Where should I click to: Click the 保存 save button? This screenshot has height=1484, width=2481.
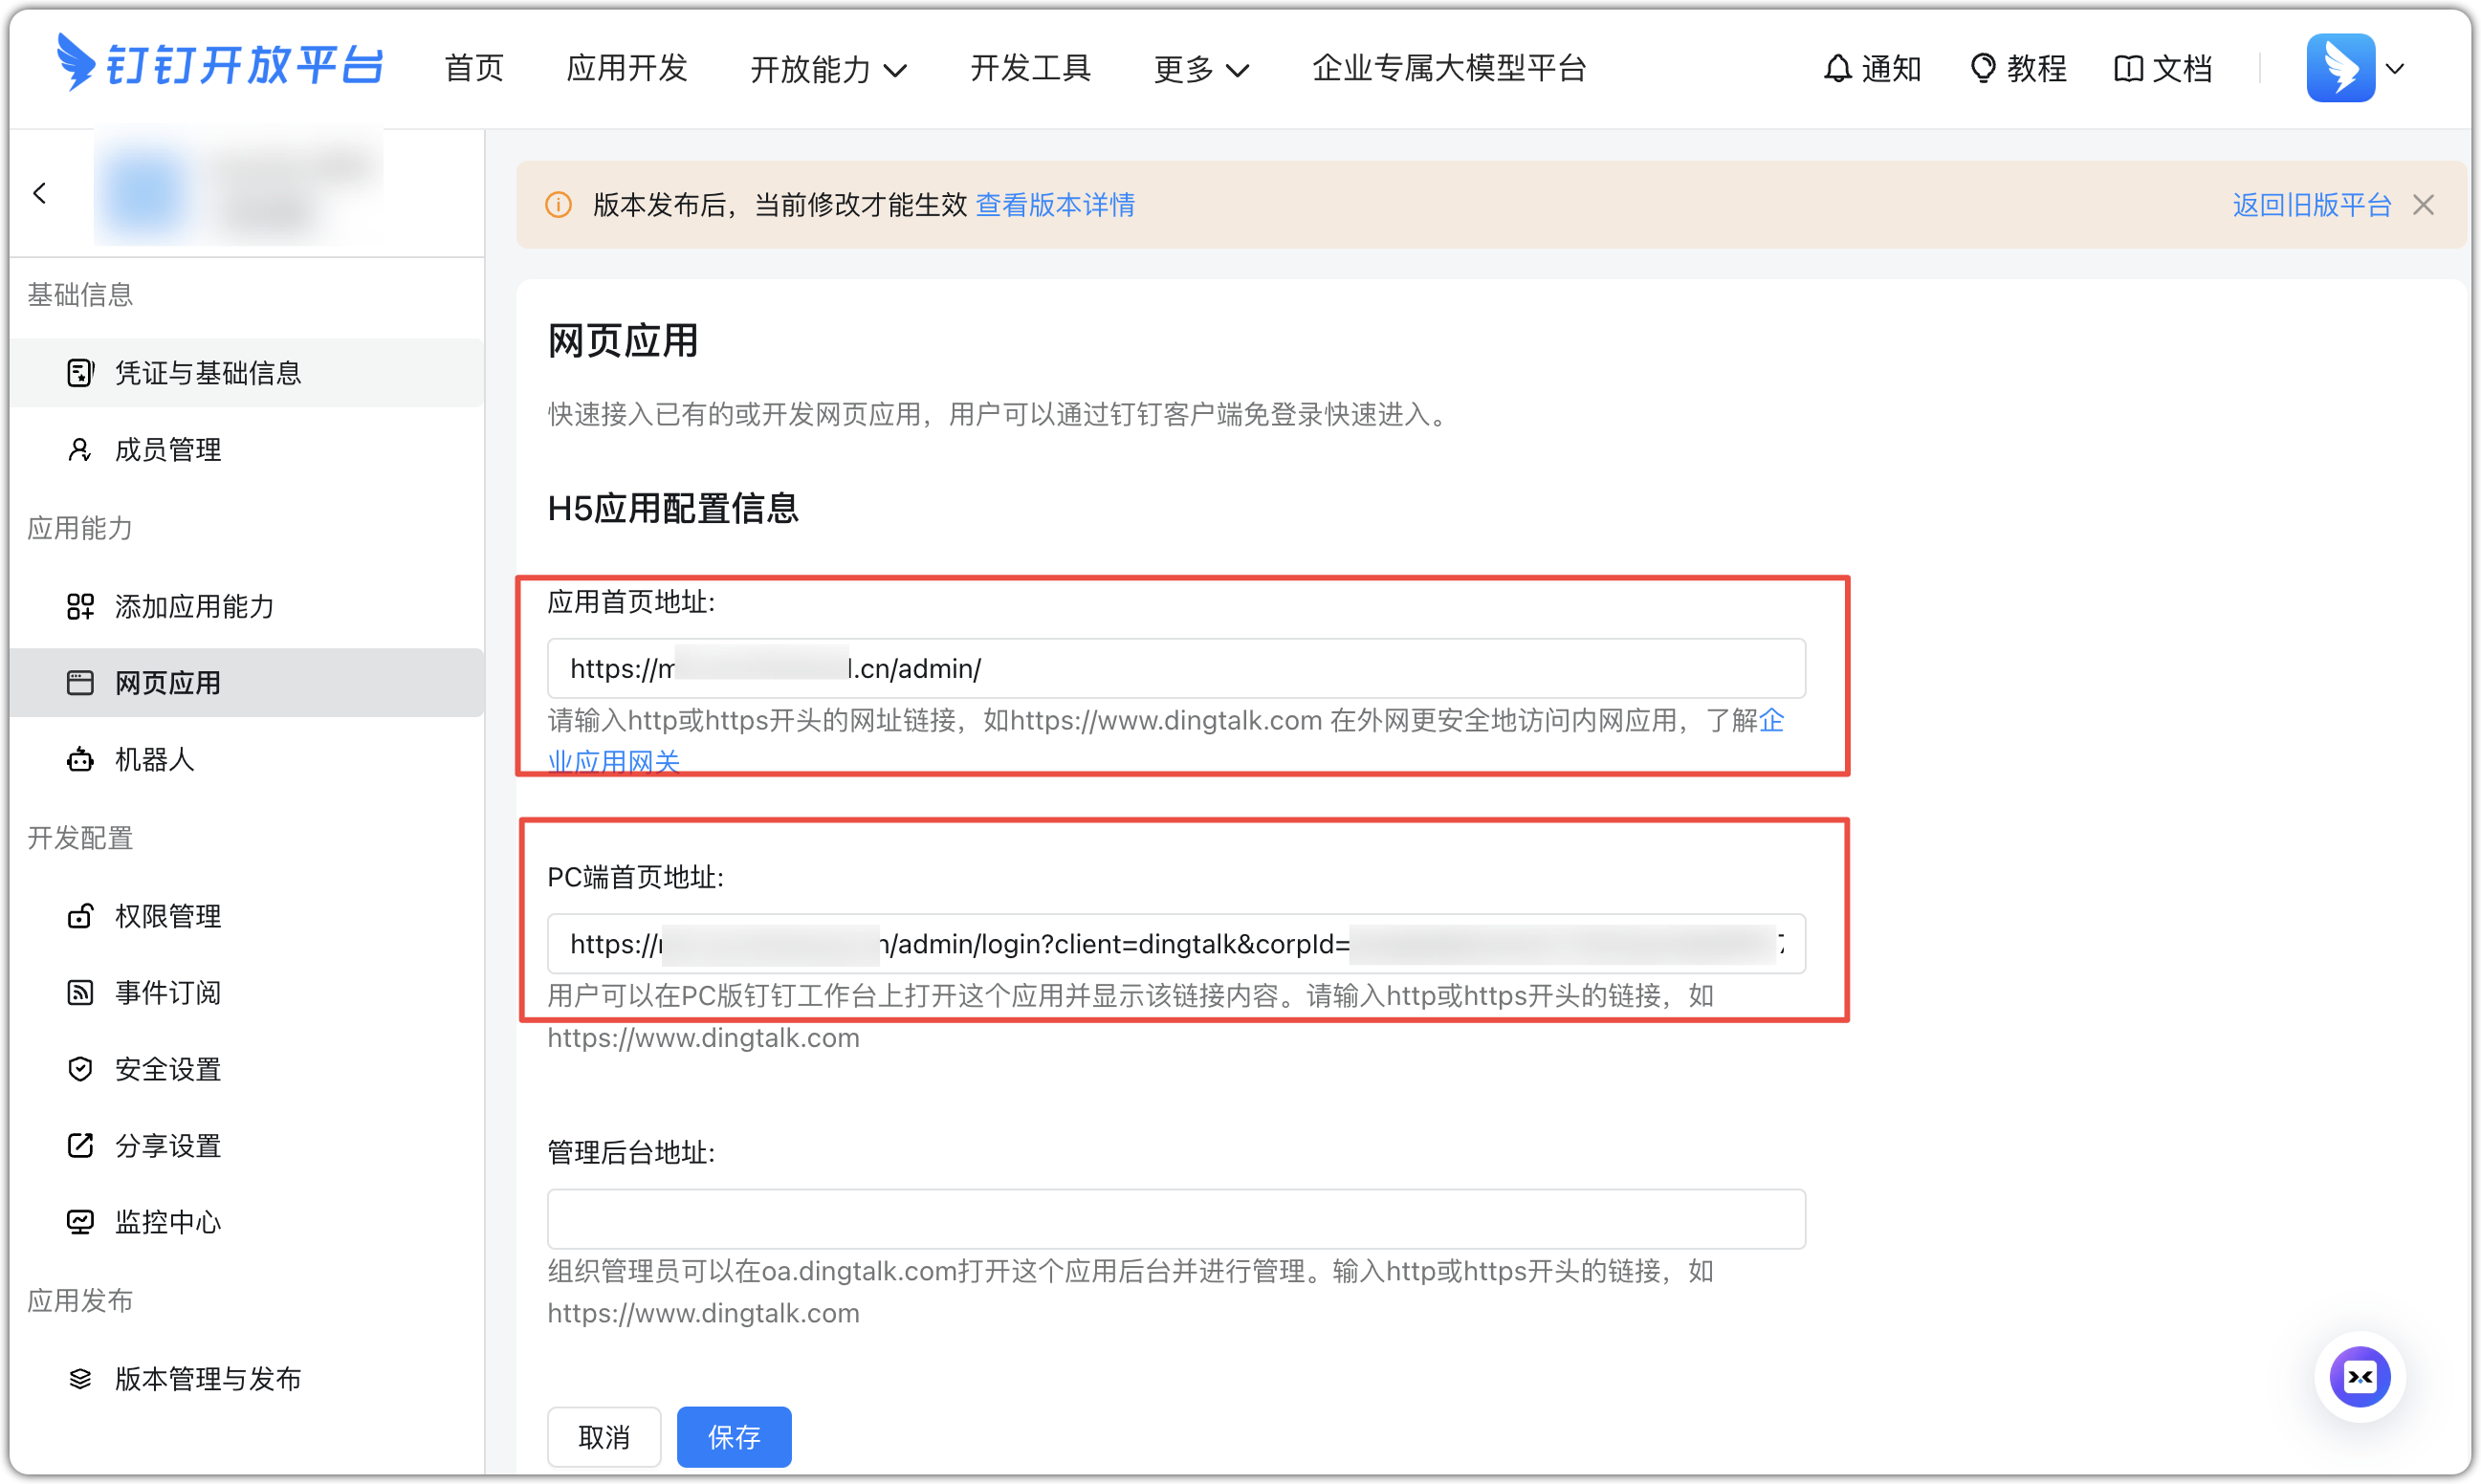pyautogui.click(x=733, y=1436)
